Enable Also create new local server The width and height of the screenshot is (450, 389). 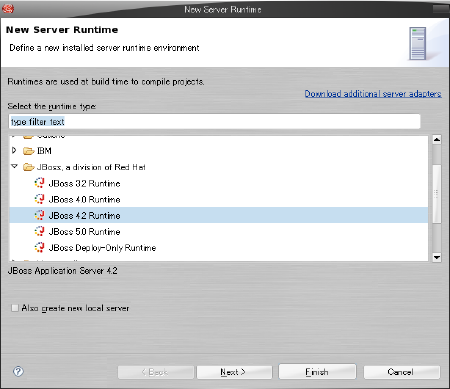pos(15,308)
